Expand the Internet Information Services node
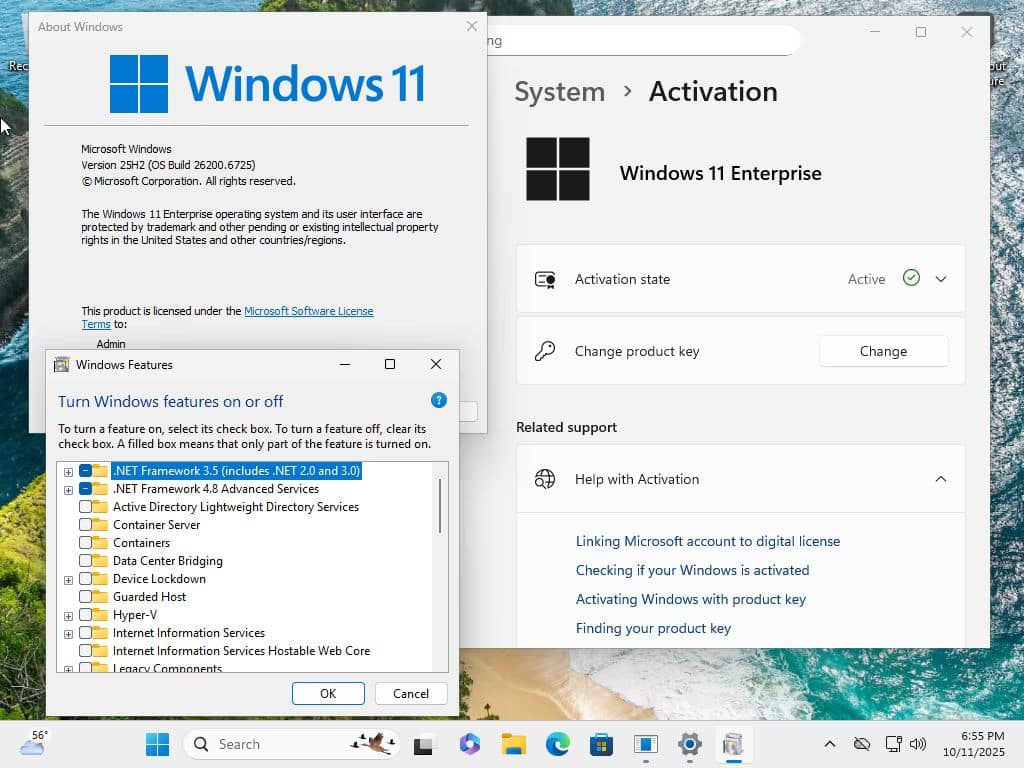This screenshot has height=768, width=1024. (x=68, y=633)
